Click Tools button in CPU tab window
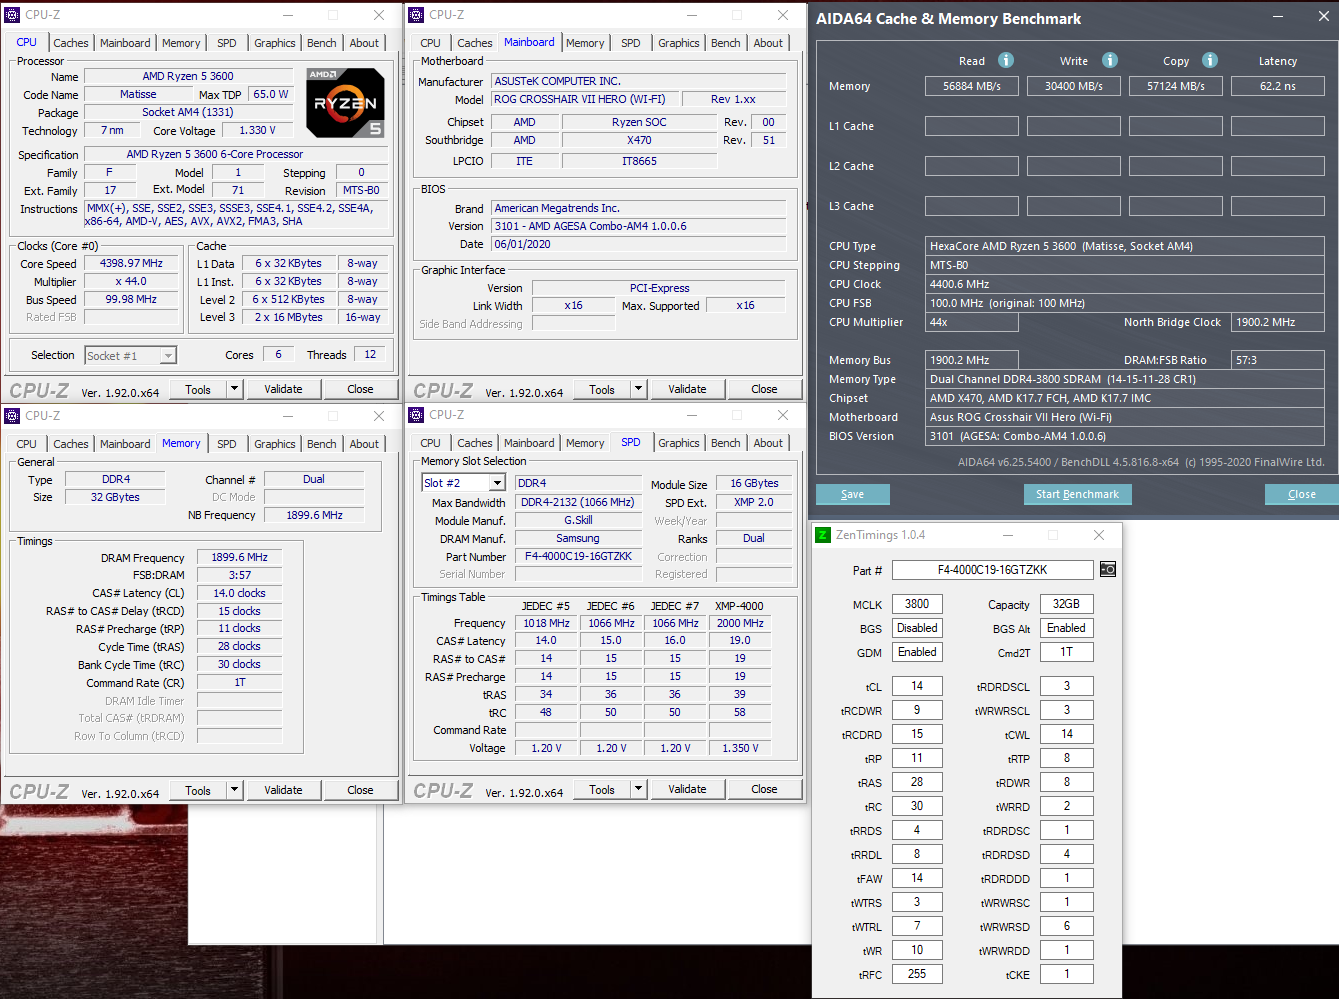The image size is (1339, 999). click(198, 389)
